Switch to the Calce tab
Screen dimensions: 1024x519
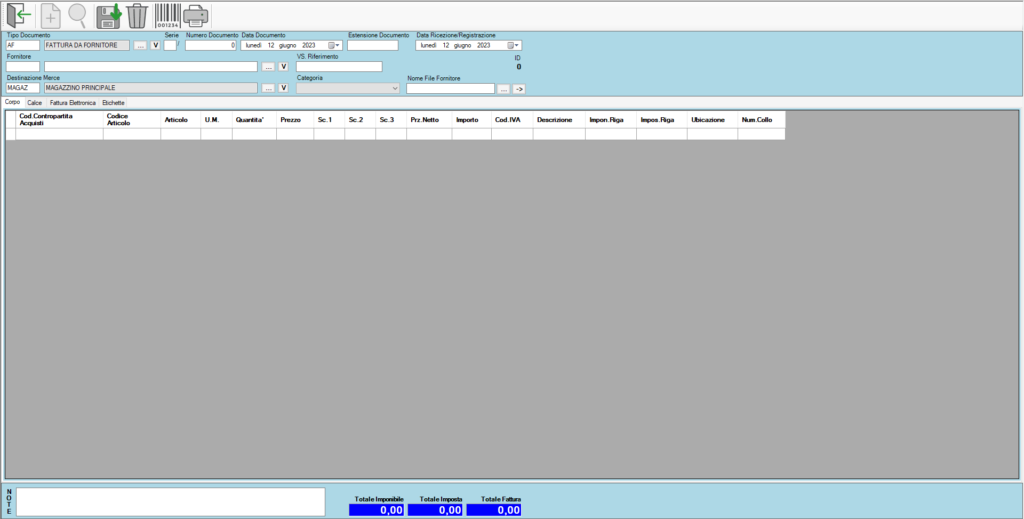pyautogui.click(x=34, y=102)
